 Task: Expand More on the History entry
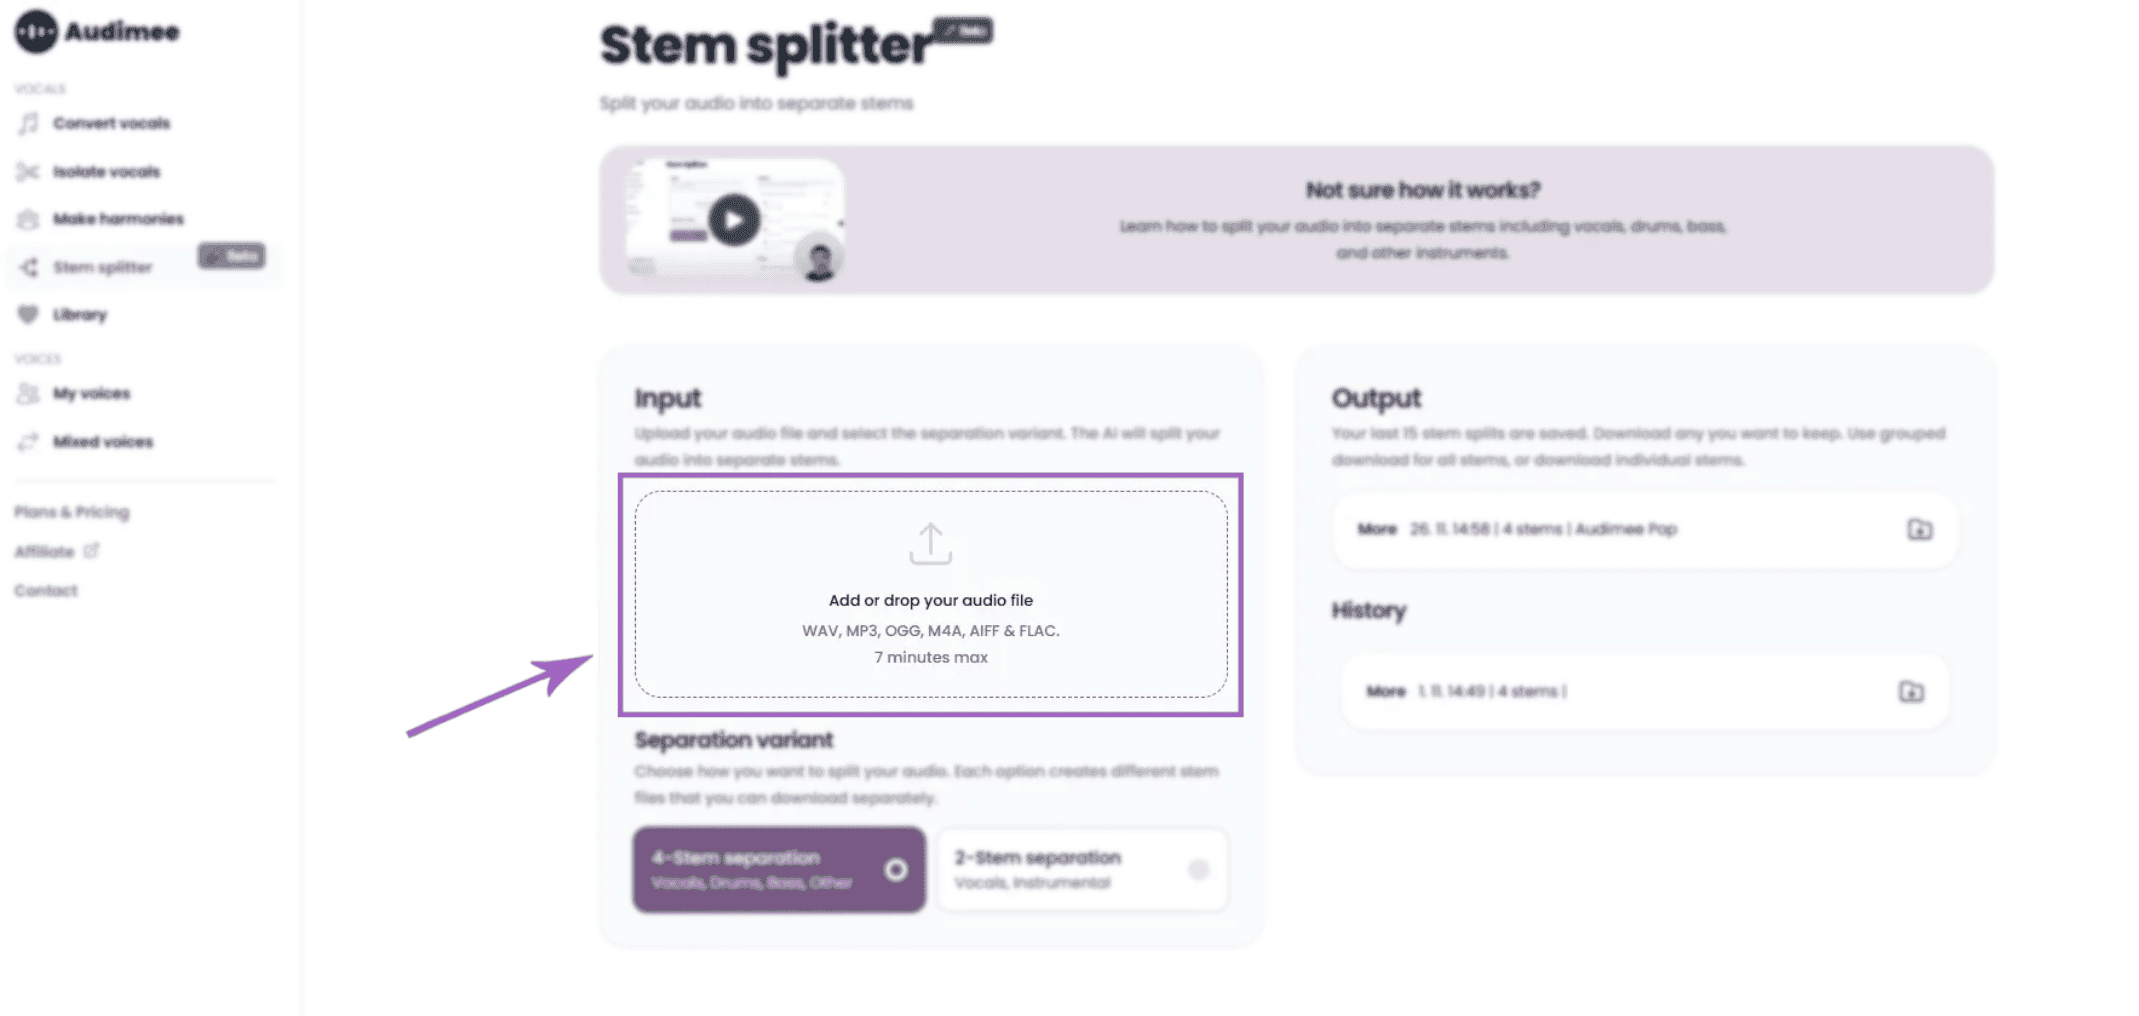click(1386, 691)
